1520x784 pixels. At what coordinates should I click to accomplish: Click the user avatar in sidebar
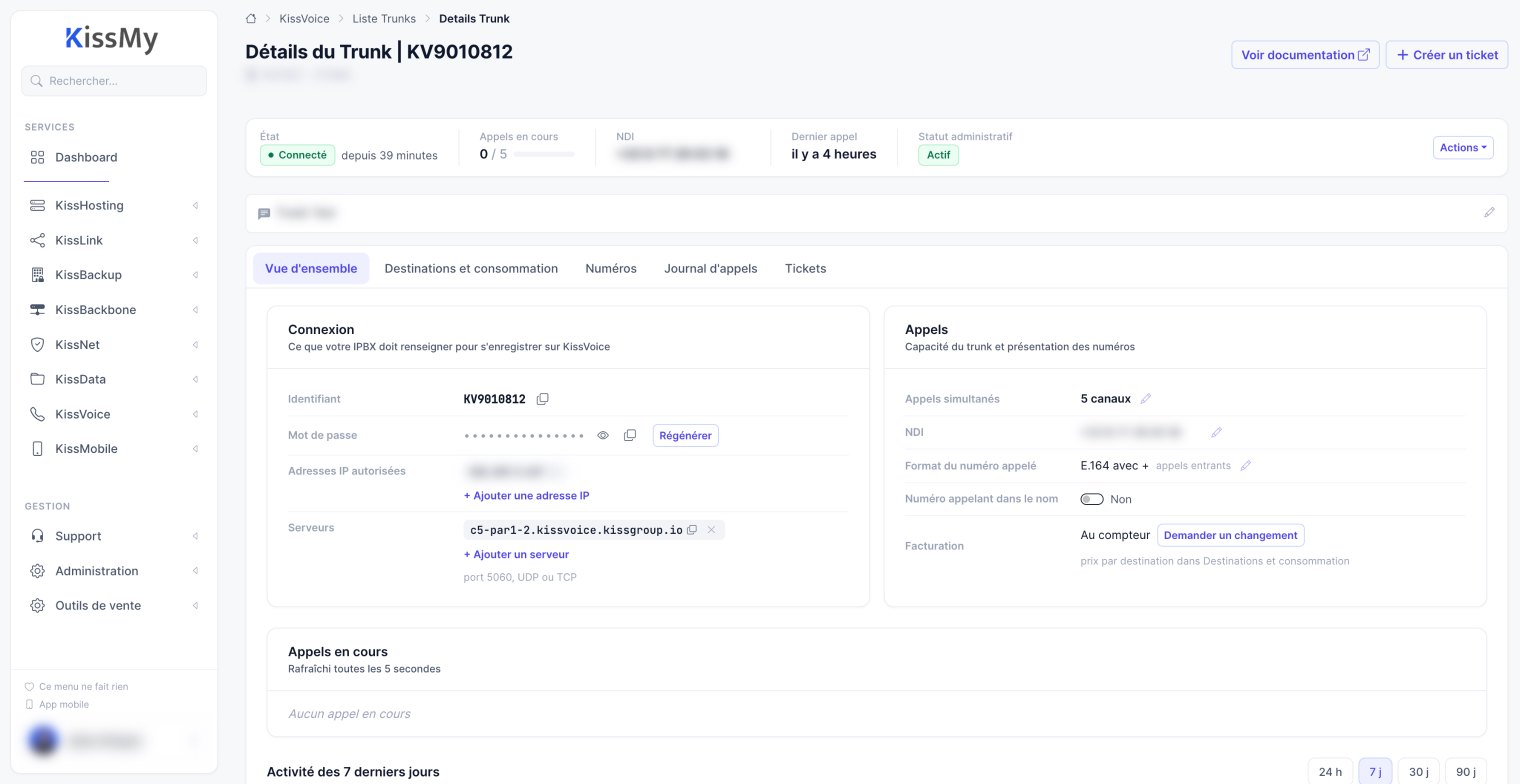(x=43, y=741)
